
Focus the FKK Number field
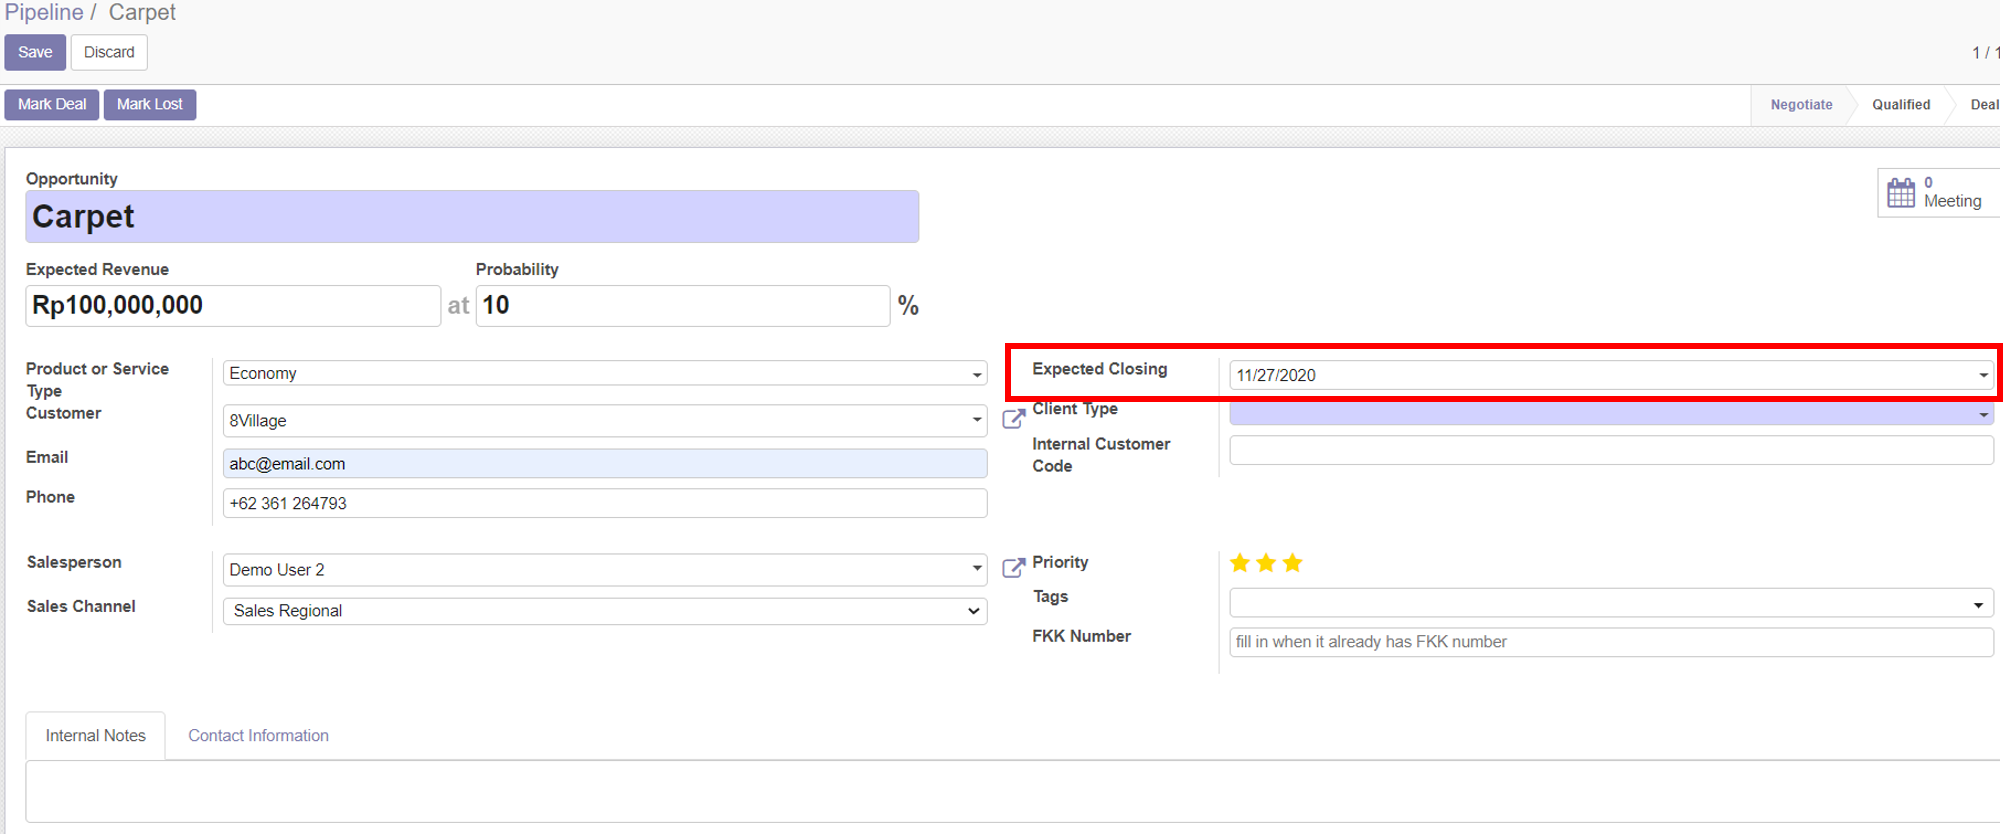pos(1611,642)
